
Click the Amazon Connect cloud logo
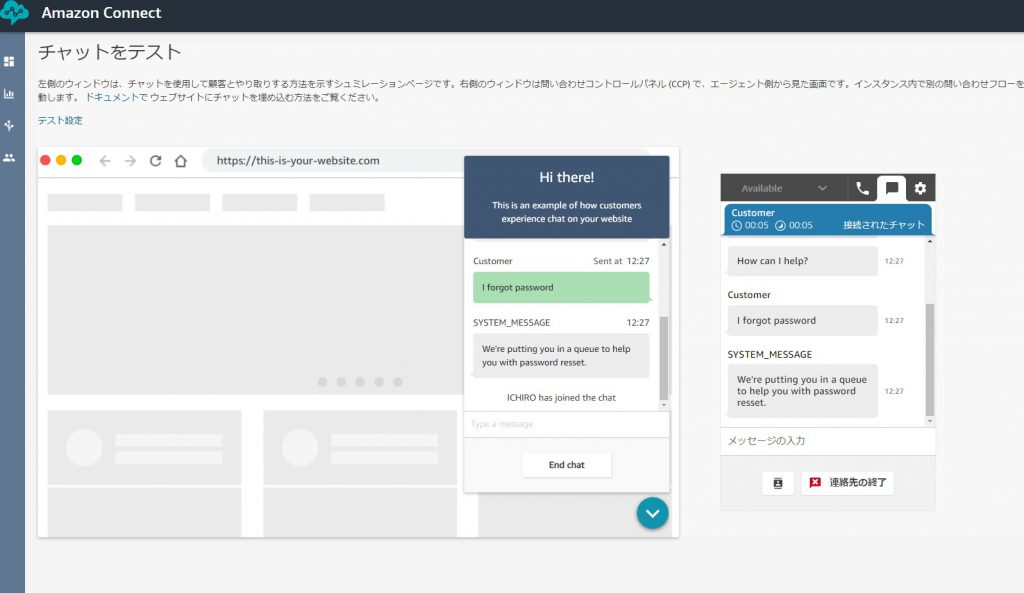pos(15,14)
